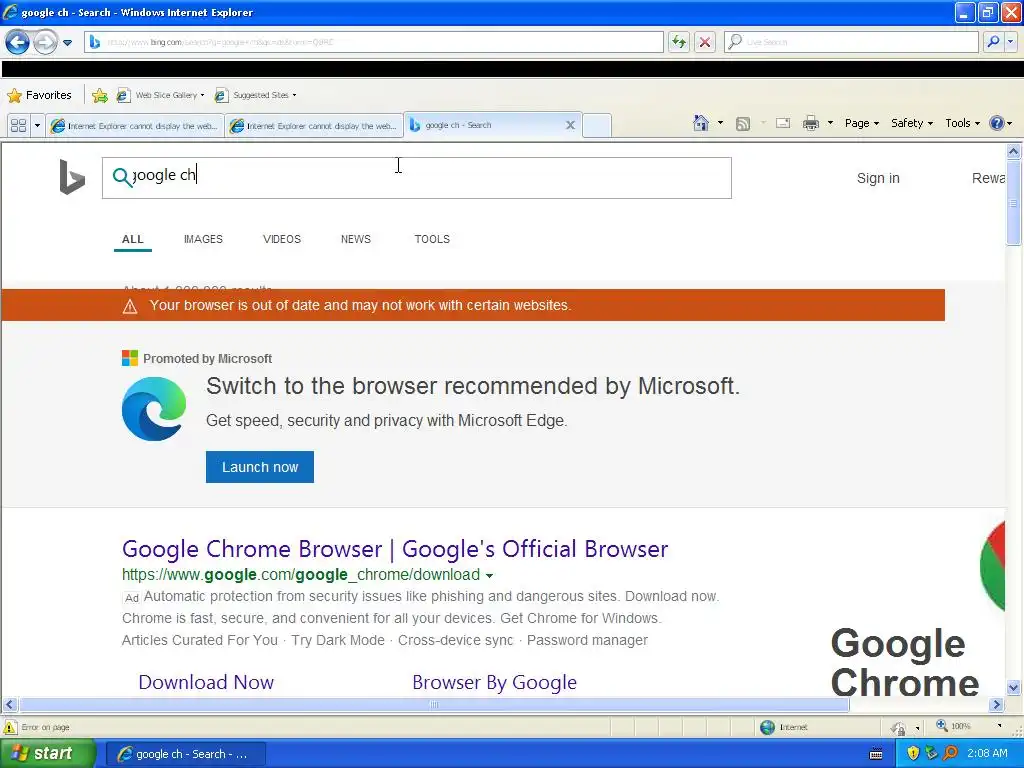Close the 'google ch - Search' tab
The width and height of the screenshot is (1024, 768).
(570, 125)
